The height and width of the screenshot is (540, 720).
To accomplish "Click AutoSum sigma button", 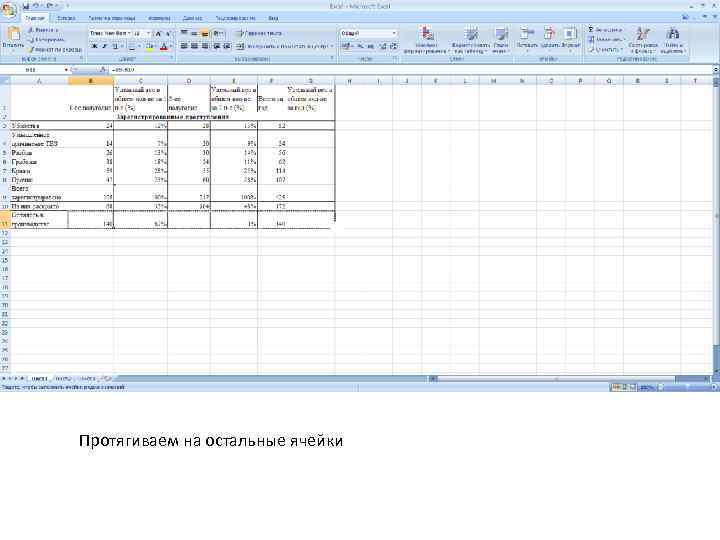I will pyautogui.click(x=591, y=30).
